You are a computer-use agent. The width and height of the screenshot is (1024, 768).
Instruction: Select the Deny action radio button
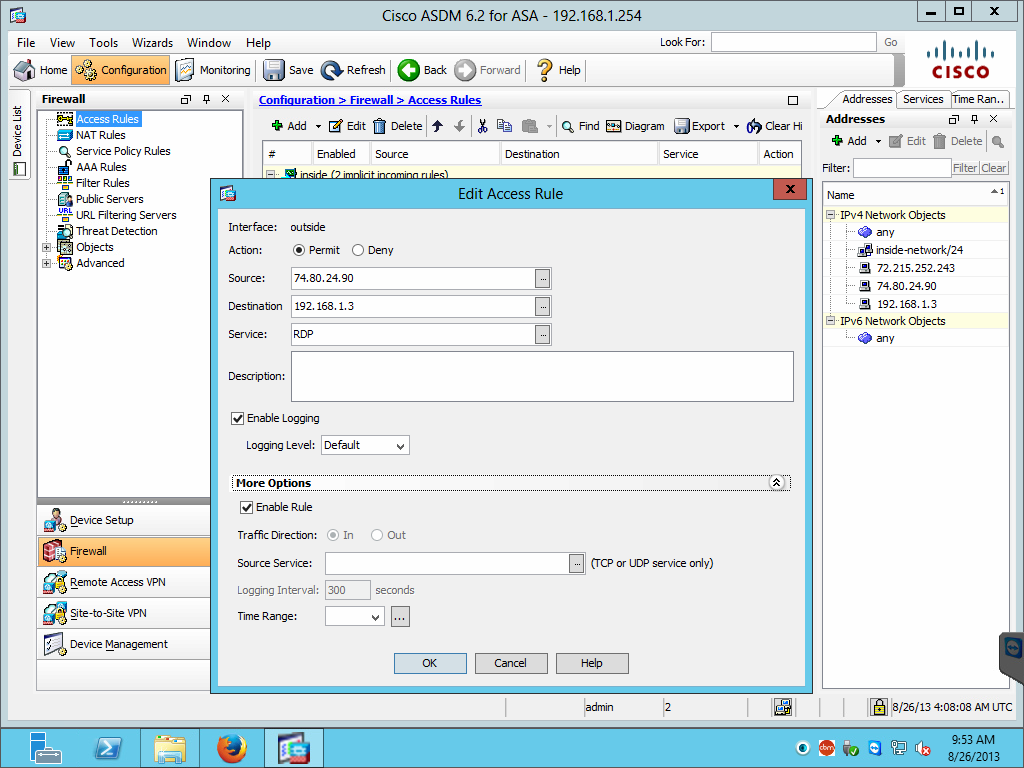tap(358, 250)
